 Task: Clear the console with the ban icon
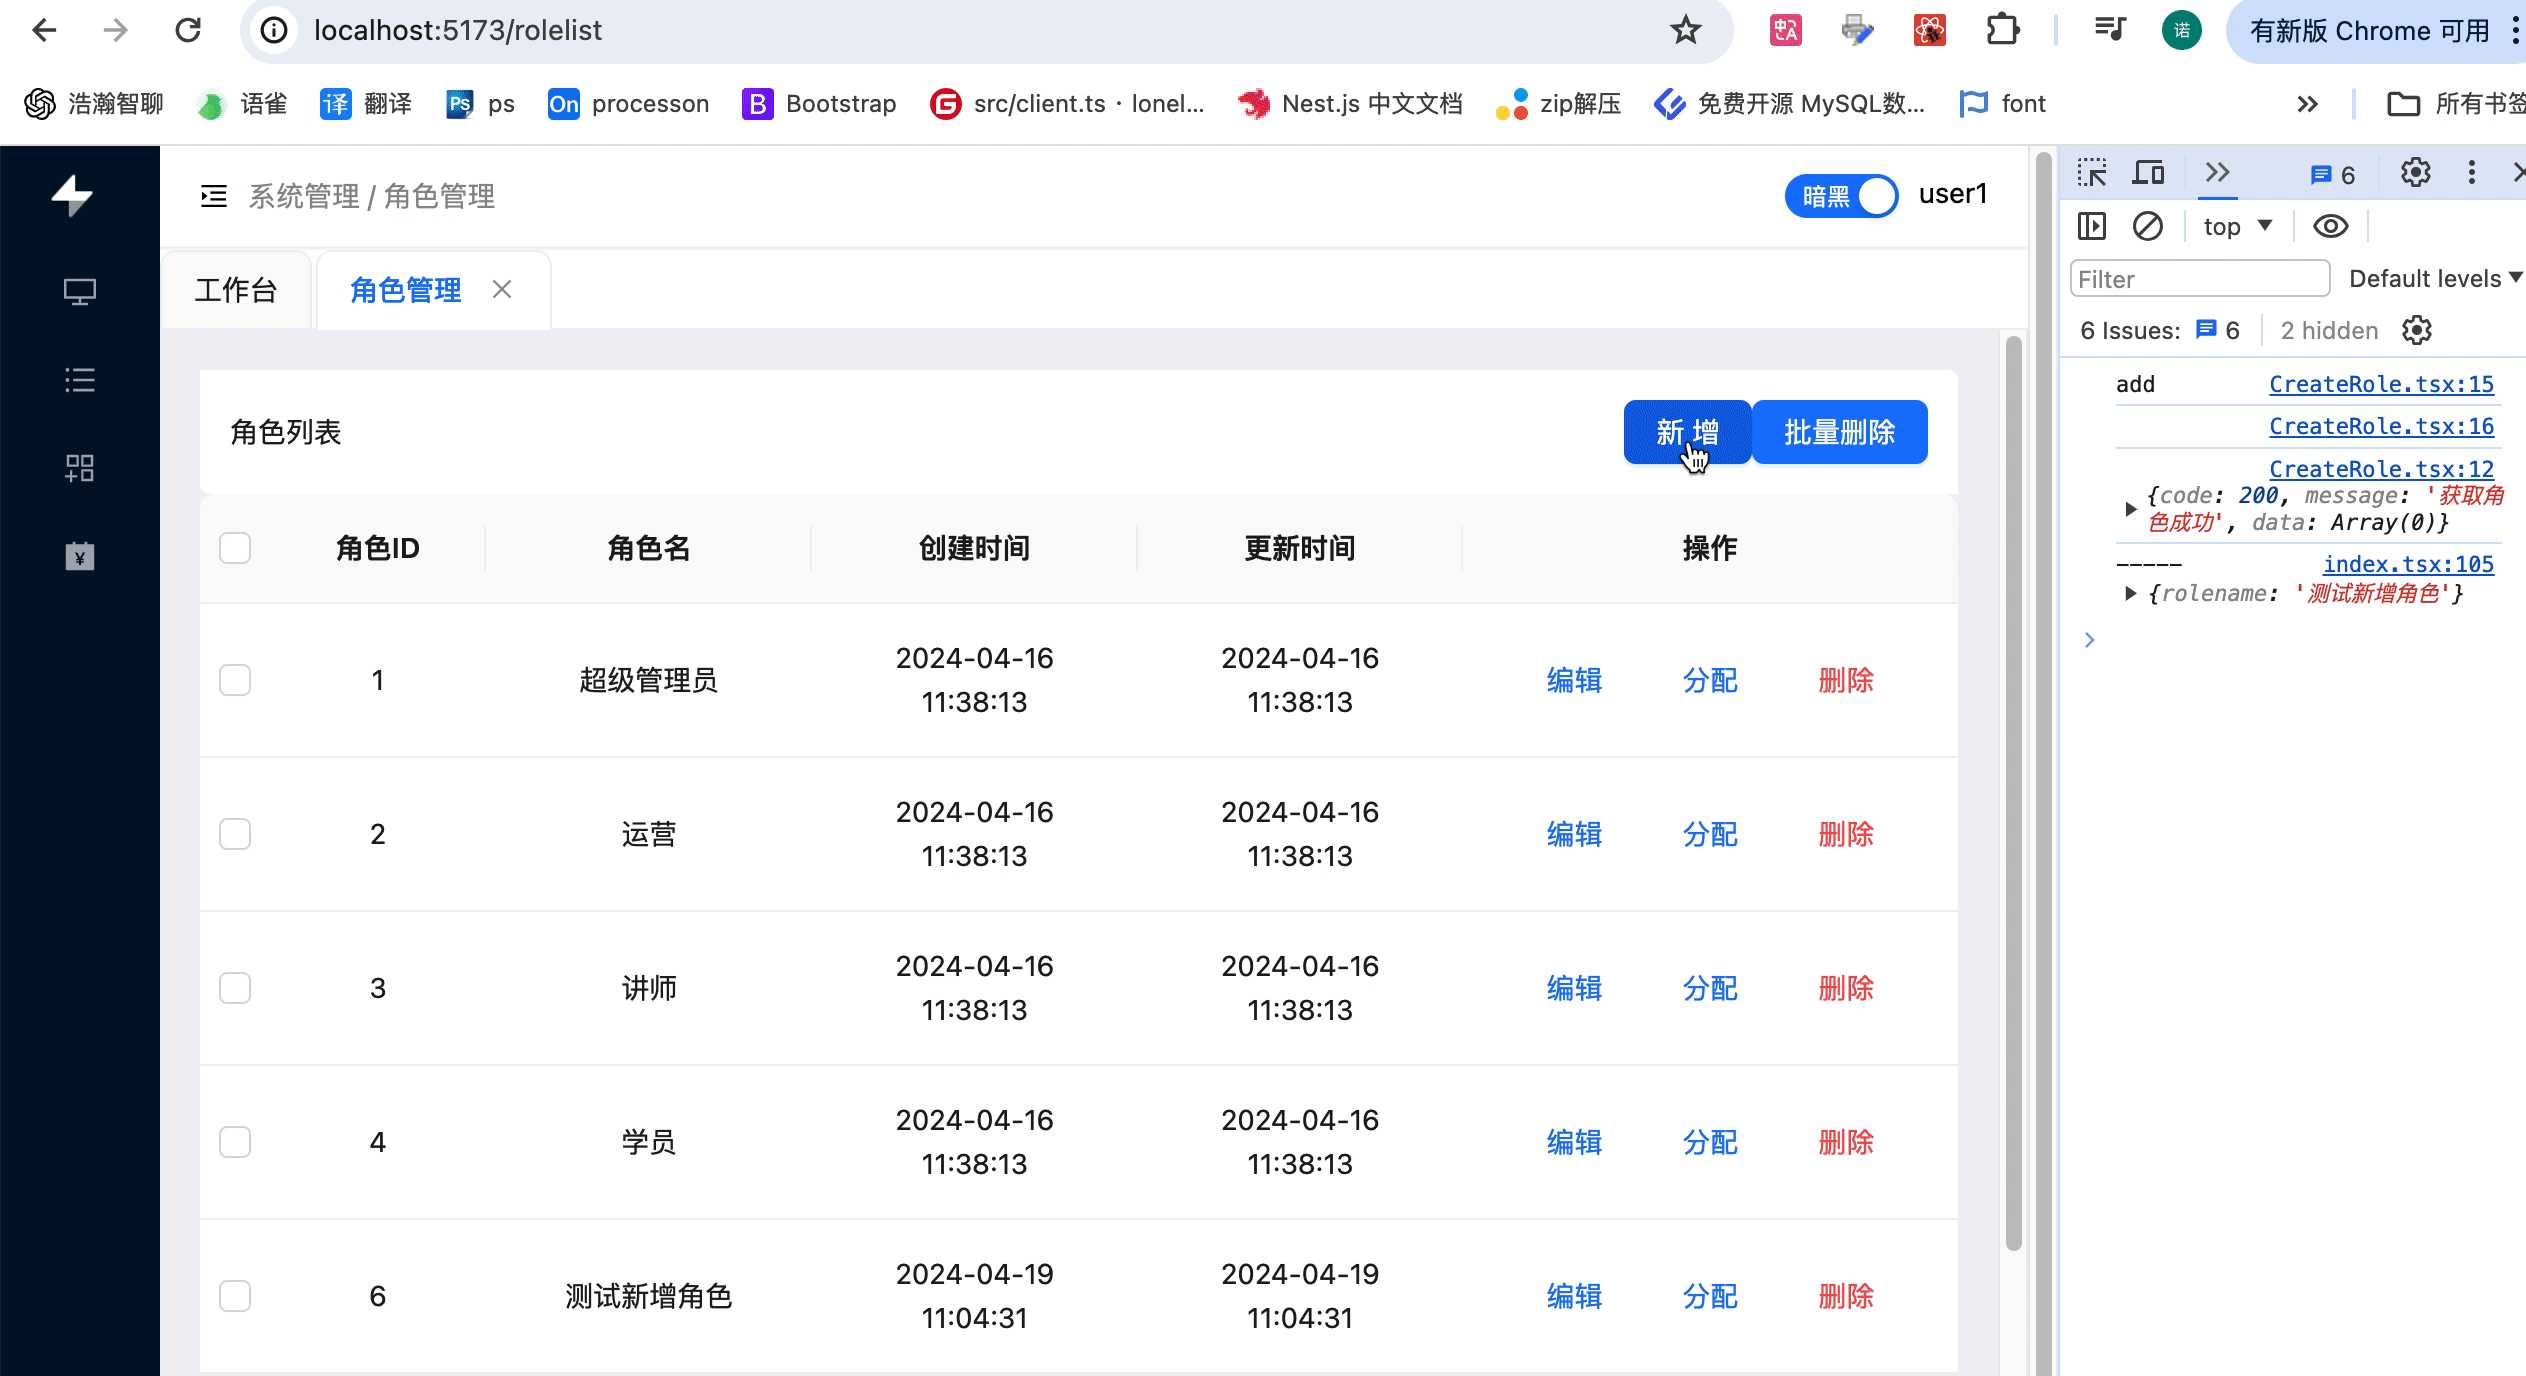[x=2148, y=227]
